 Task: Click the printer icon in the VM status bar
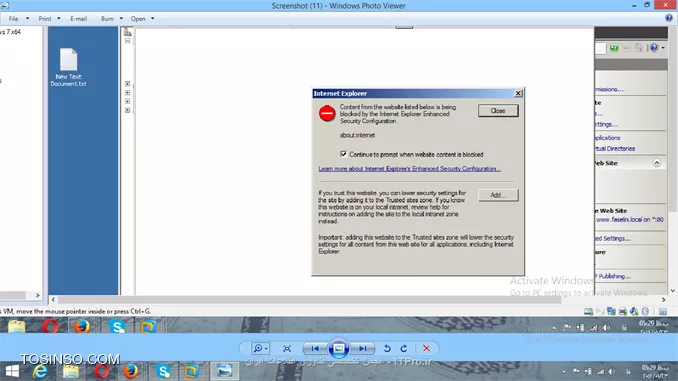[x=623, y=311]
